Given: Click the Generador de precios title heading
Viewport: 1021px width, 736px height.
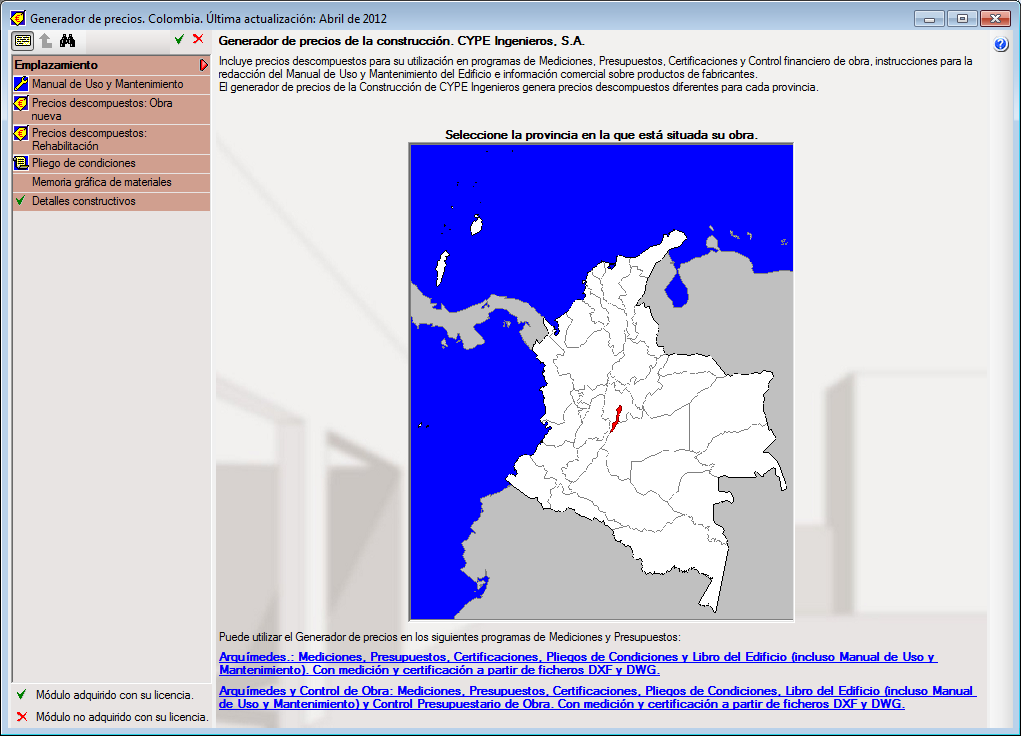Looking at the screenshot, I should coord(401,40).
